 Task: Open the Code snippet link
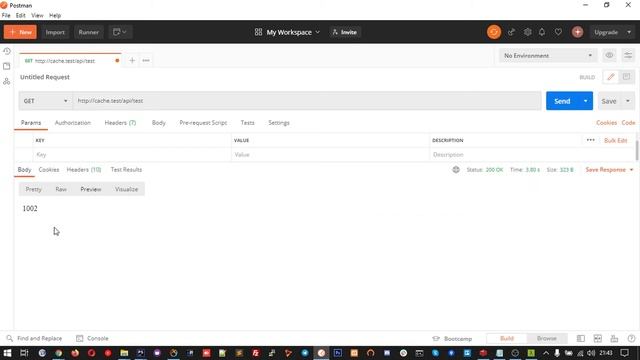point(628,122)
